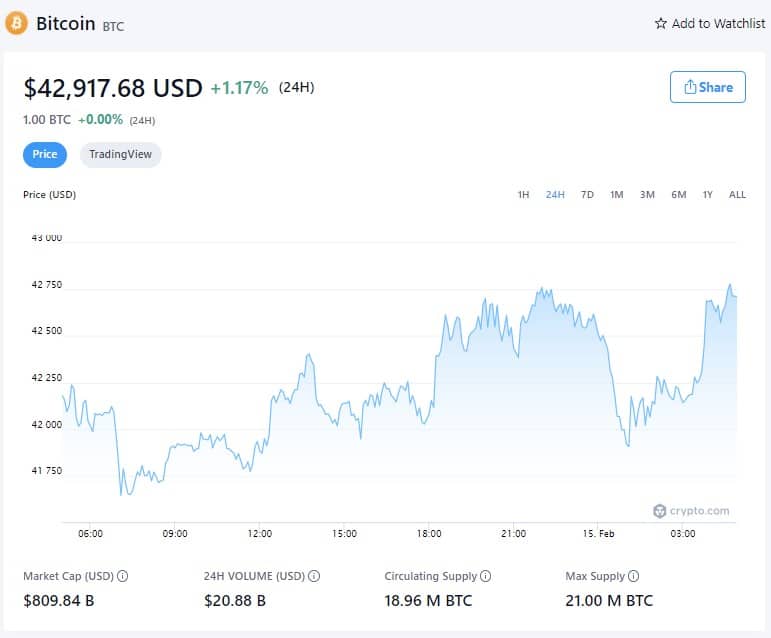Open the Market Cap info icon
Screen dimensions: 771x638
coord(123,576)
